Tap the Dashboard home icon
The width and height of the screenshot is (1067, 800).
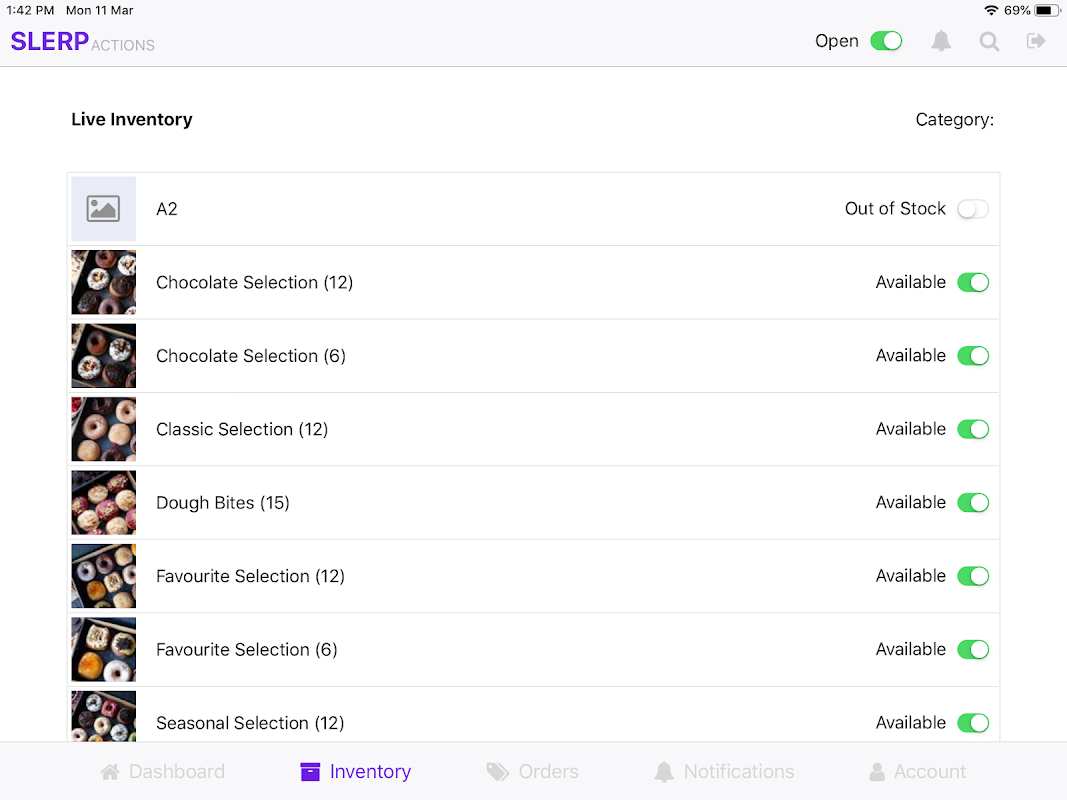pyautogui.click(x=110, y=772)
